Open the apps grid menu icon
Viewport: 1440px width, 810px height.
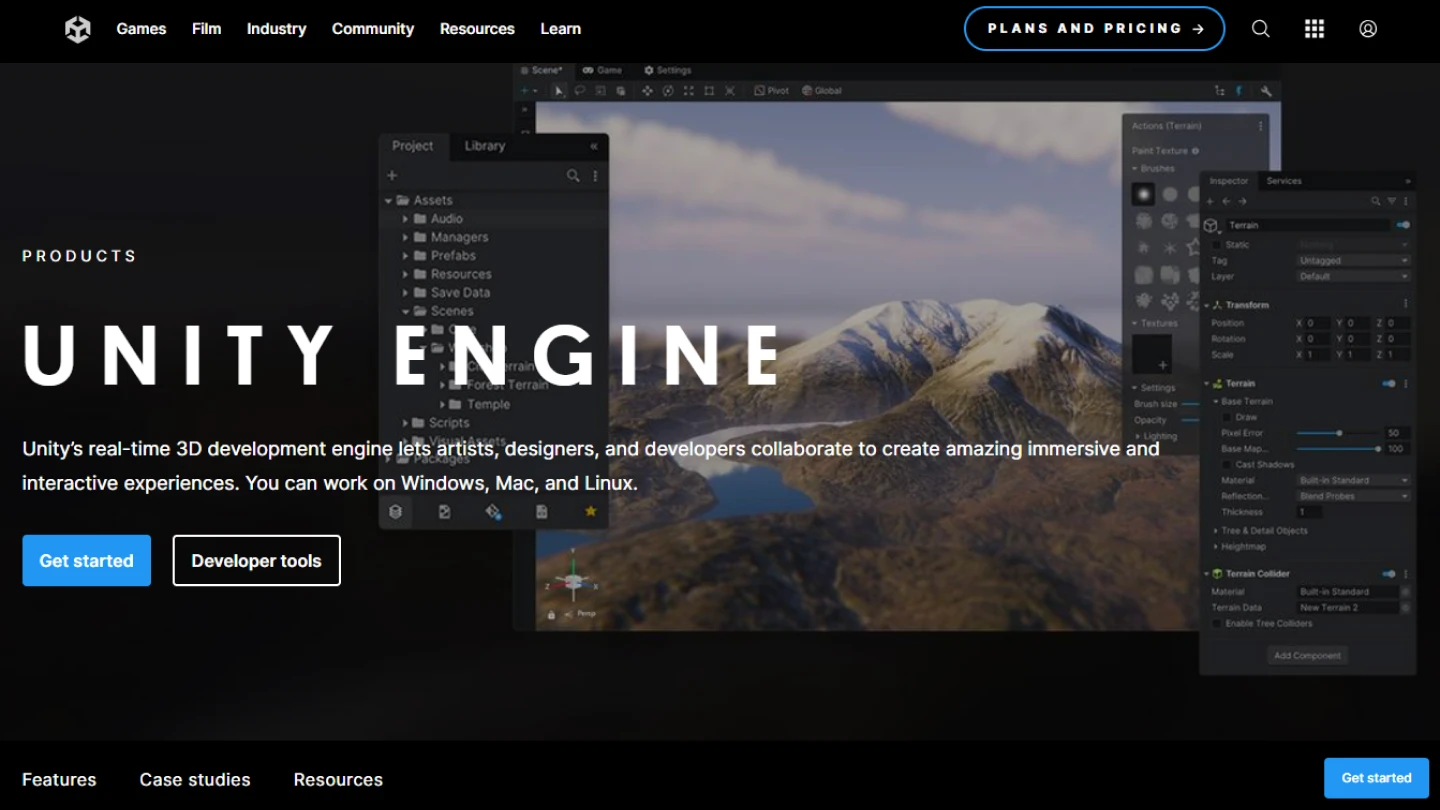tap(1315, 29)
